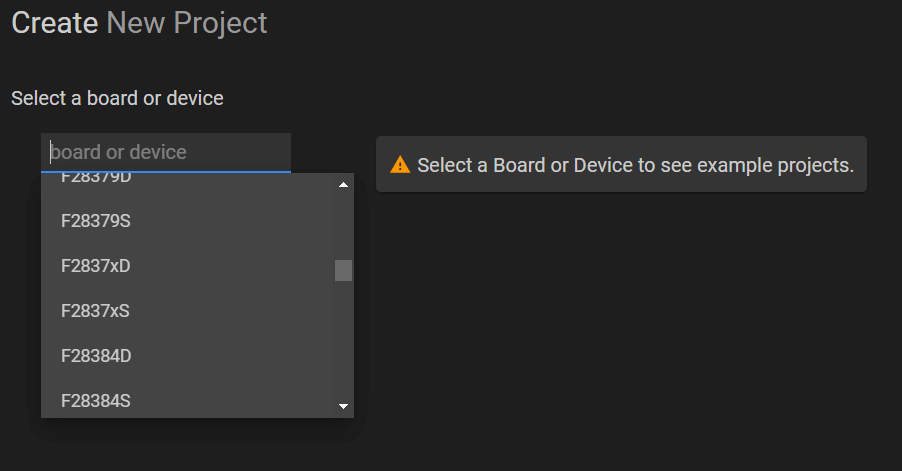902x471 pixels.
Task: Click scrollbar track below the thumb
Action: pos(343,340)
